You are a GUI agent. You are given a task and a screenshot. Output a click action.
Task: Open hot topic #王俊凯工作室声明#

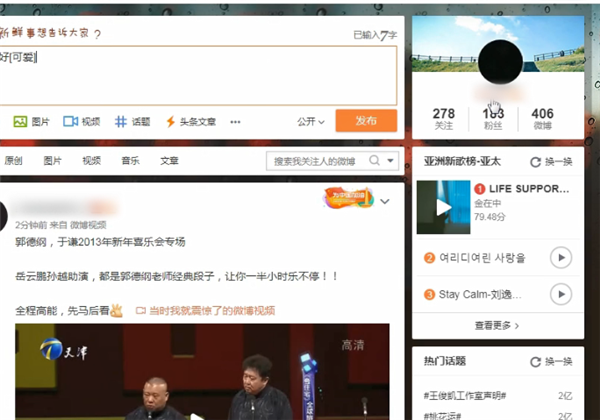point(465,396)
